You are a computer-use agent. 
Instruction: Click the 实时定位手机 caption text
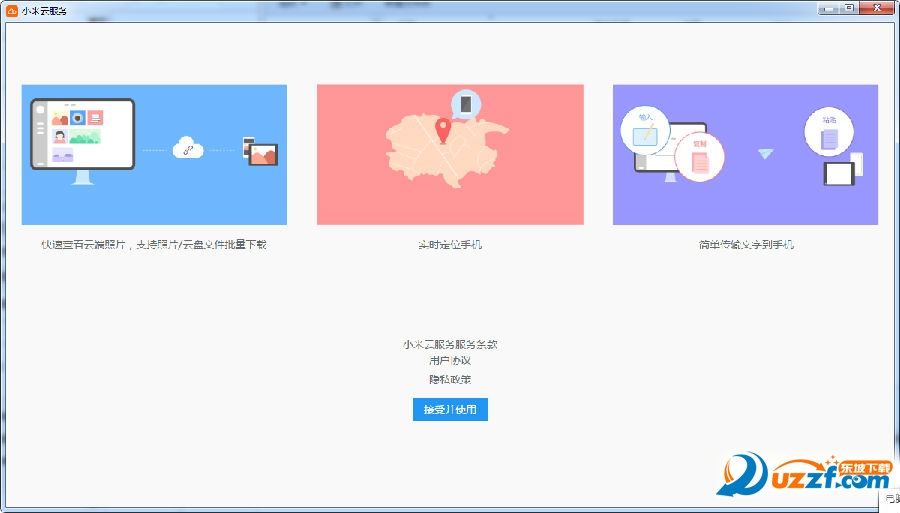click(450, 244)
